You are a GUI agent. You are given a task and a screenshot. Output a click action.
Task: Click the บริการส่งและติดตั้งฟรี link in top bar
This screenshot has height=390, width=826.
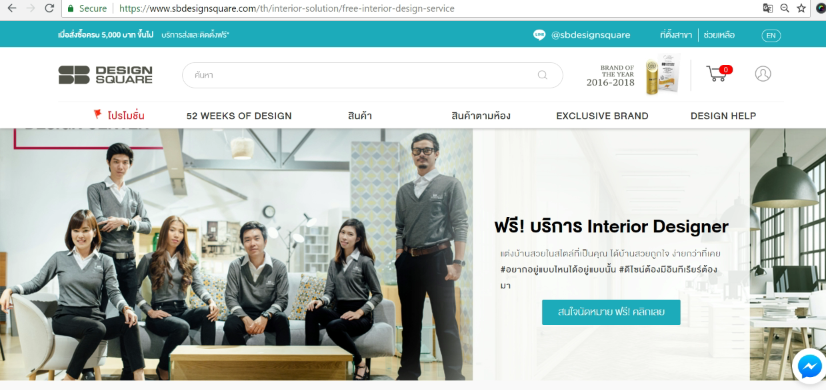[x=195, y=35]
